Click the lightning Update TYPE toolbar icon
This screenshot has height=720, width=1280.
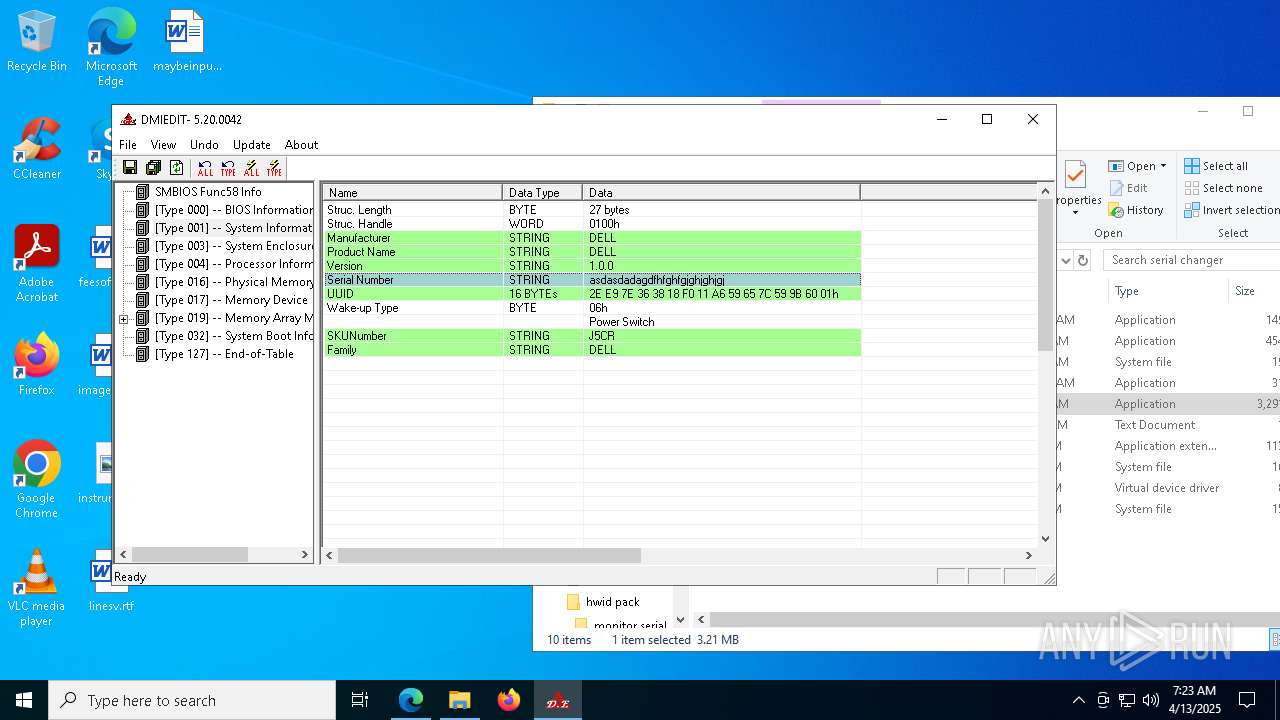(x=274, y=168)
